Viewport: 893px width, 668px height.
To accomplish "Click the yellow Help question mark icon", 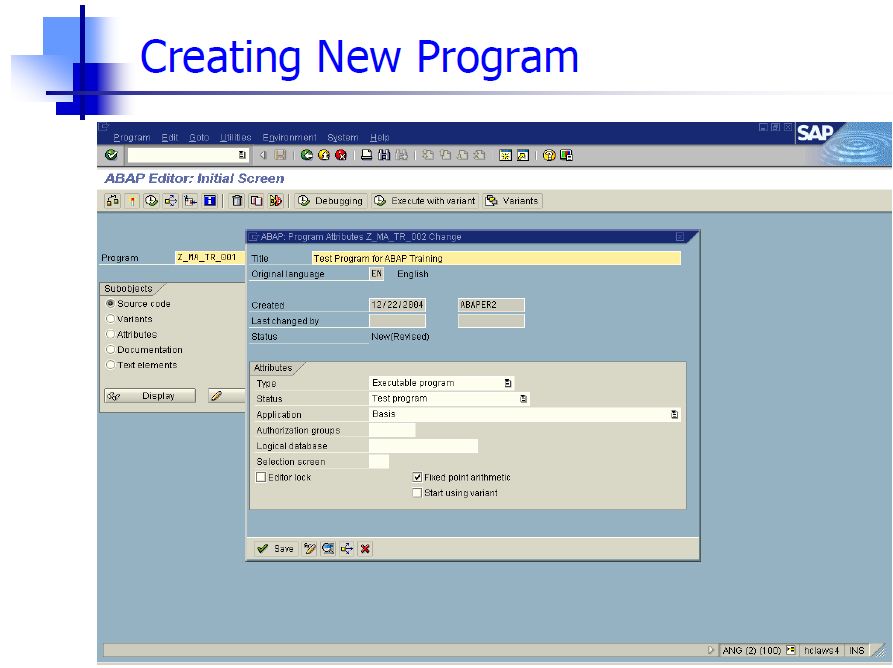I will point(550,155).
